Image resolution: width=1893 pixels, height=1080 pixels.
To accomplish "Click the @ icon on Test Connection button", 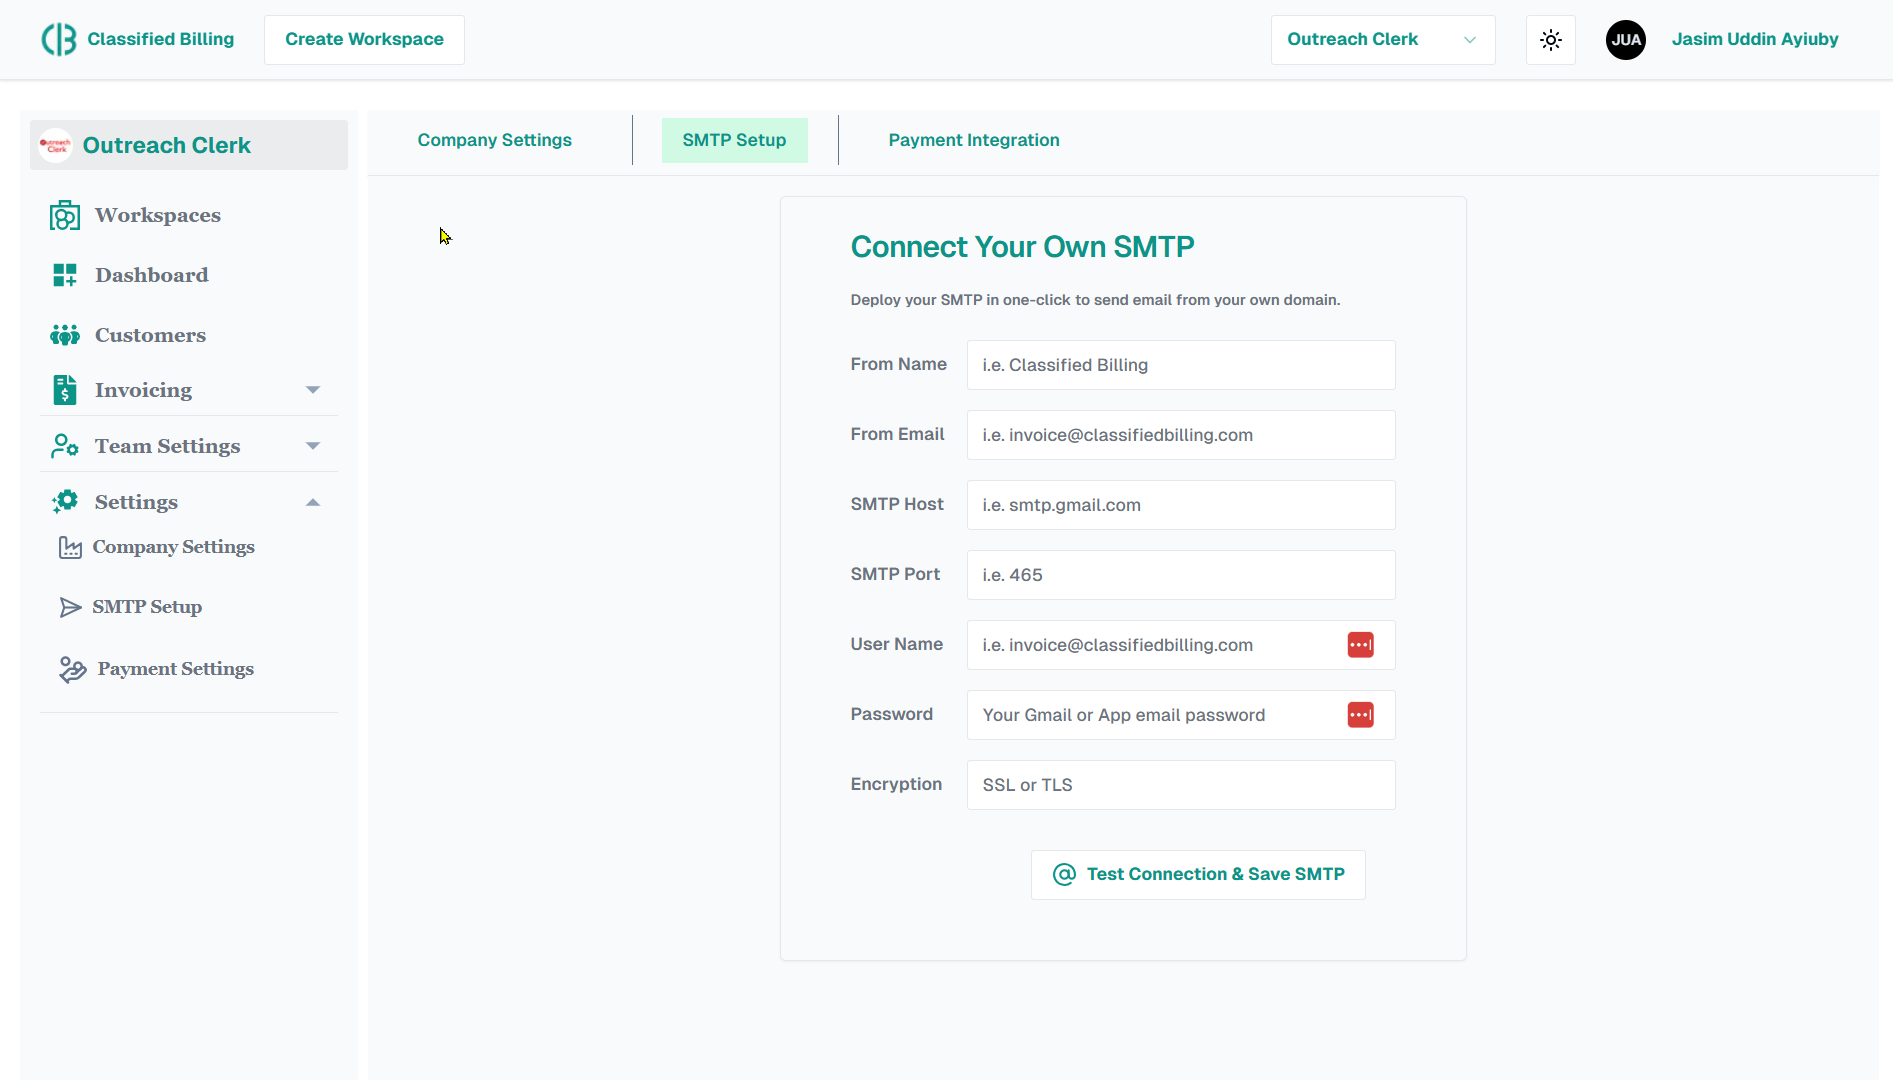I will 1064,874.
